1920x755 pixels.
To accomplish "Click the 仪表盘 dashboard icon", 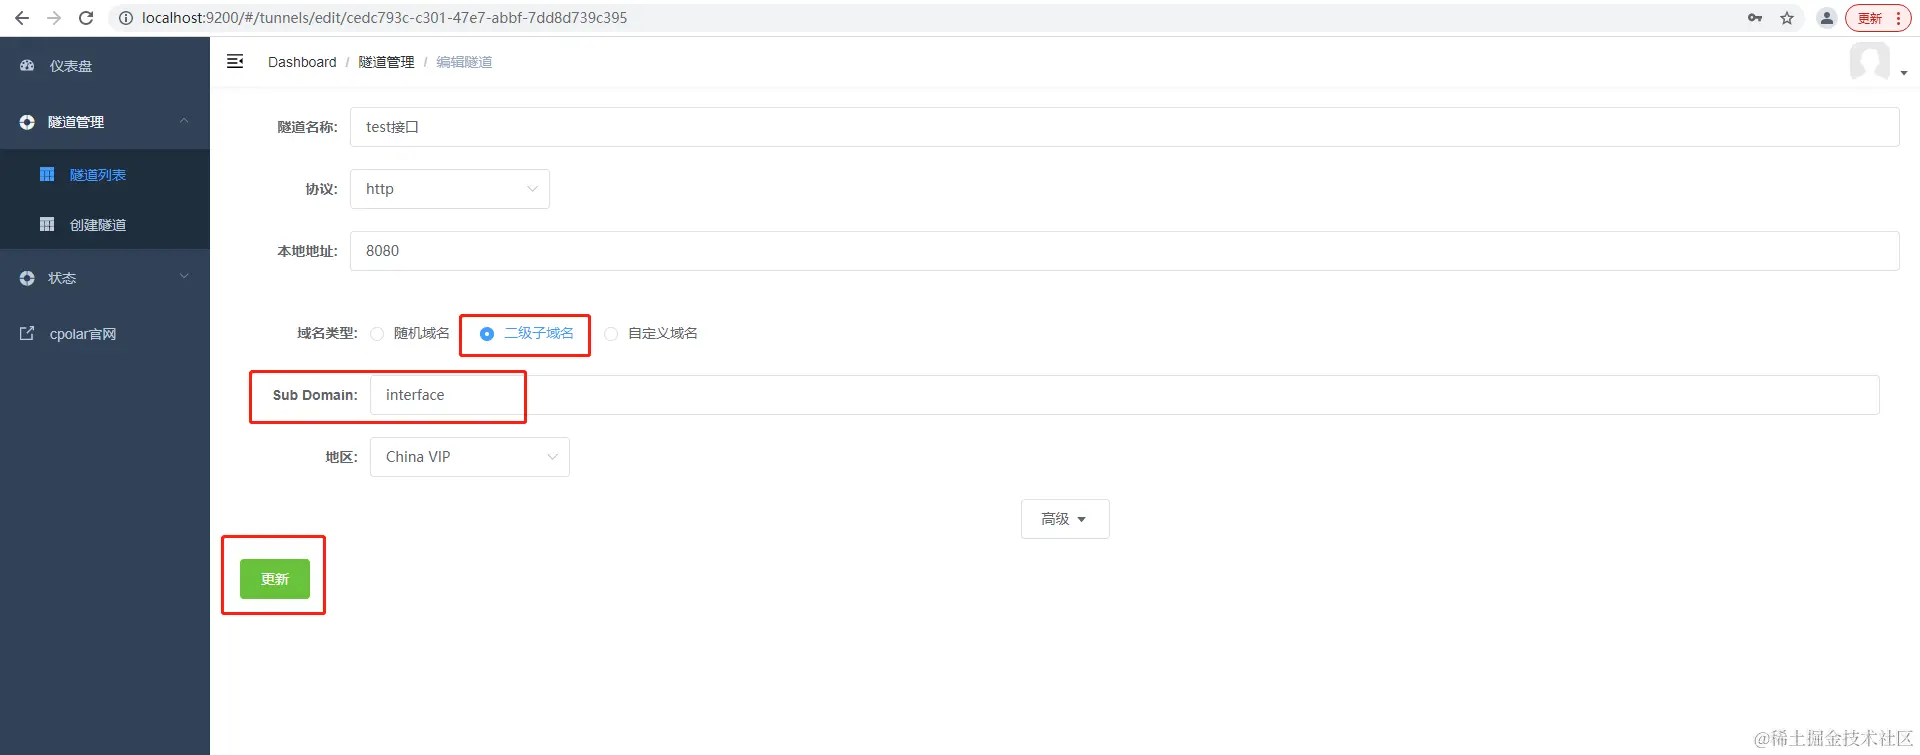I will coord(27,65).
